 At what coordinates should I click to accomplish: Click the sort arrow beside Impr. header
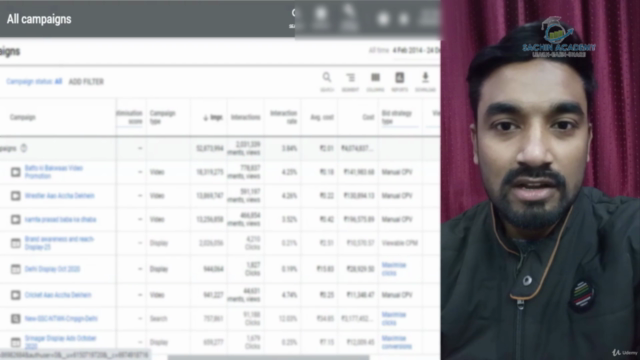coord(205,118)
